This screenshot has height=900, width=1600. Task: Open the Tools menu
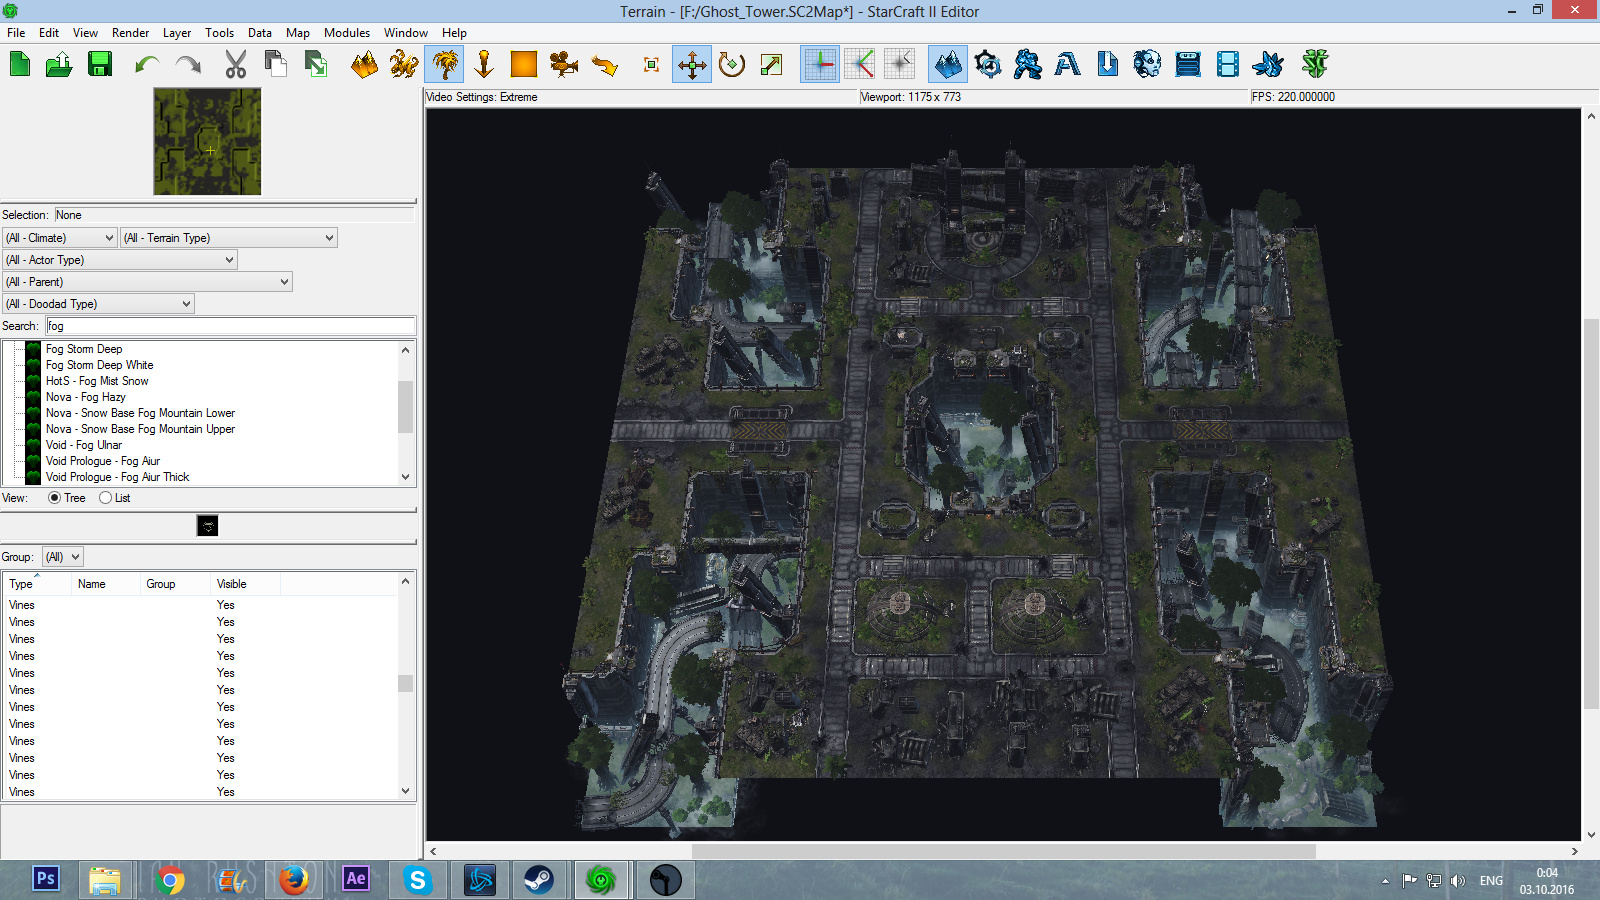click(x=219, y=33)
